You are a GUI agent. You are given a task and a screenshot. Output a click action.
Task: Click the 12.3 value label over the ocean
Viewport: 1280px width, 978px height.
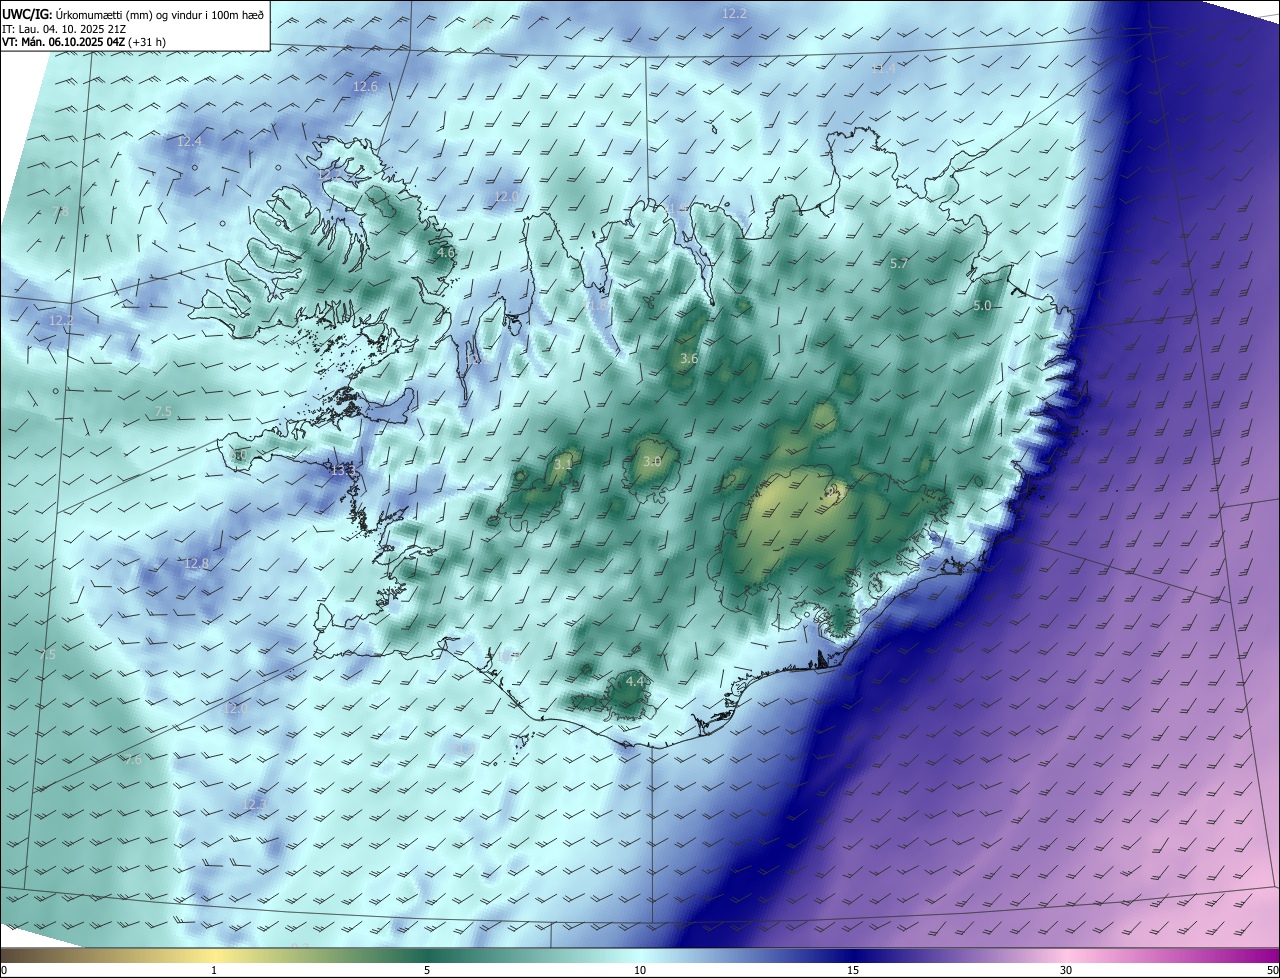(255, 804)
